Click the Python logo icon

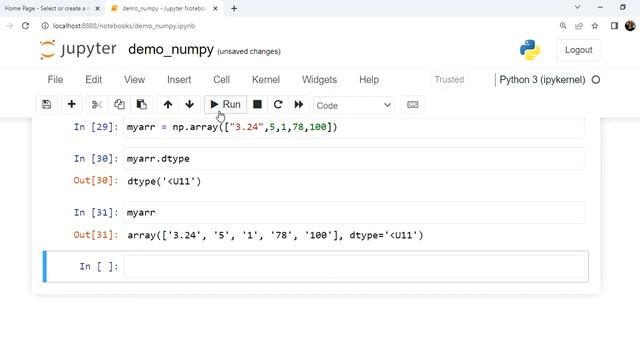[x=530, y=50]
